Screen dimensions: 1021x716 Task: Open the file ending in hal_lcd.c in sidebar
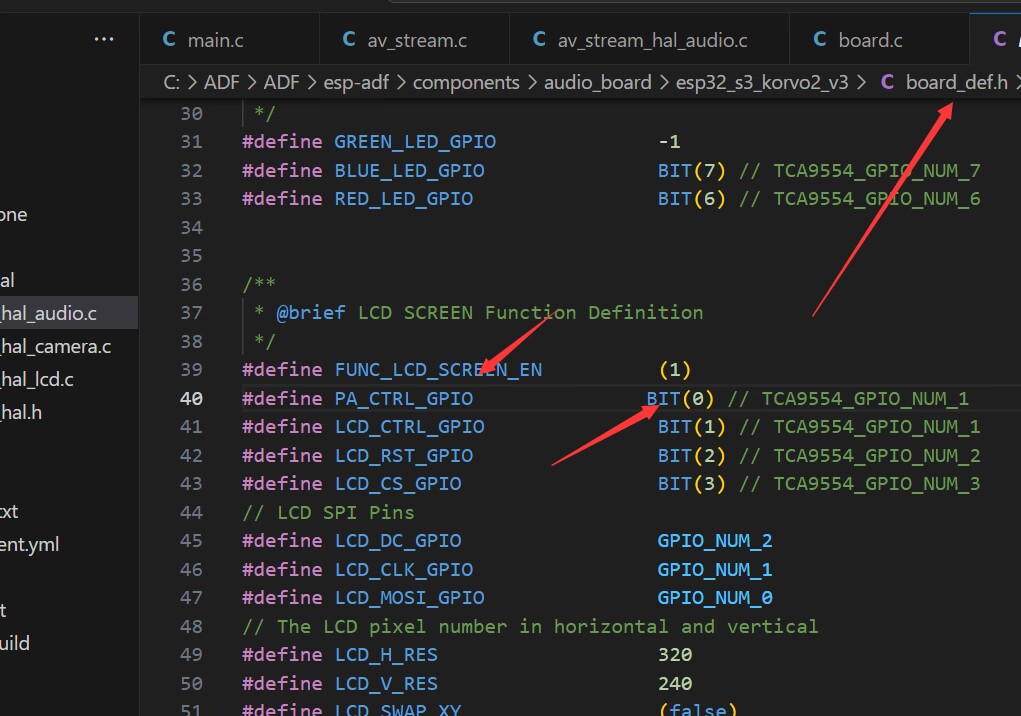(x=37, y=379)
